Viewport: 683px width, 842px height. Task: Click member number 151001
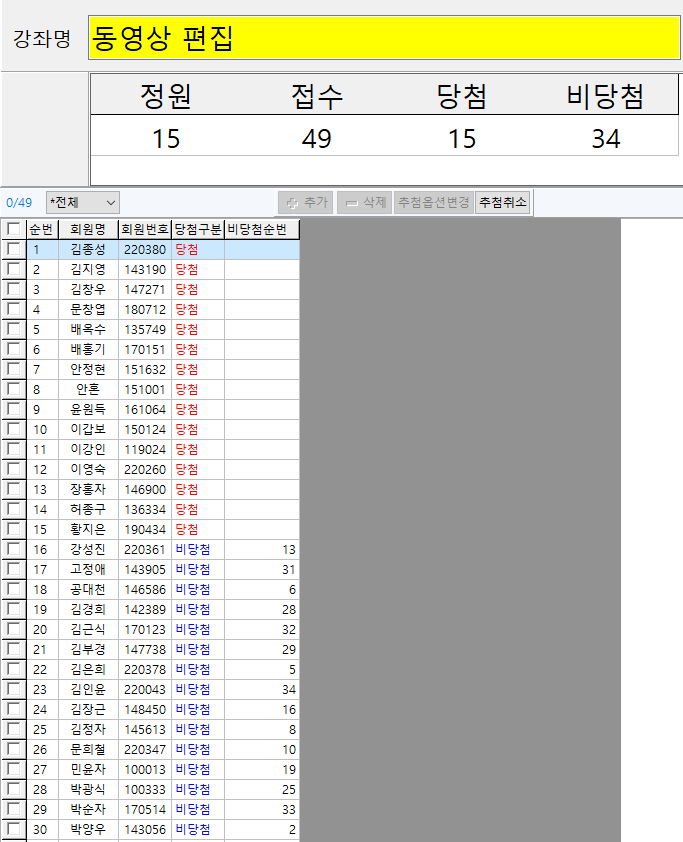tap(145, 390)
